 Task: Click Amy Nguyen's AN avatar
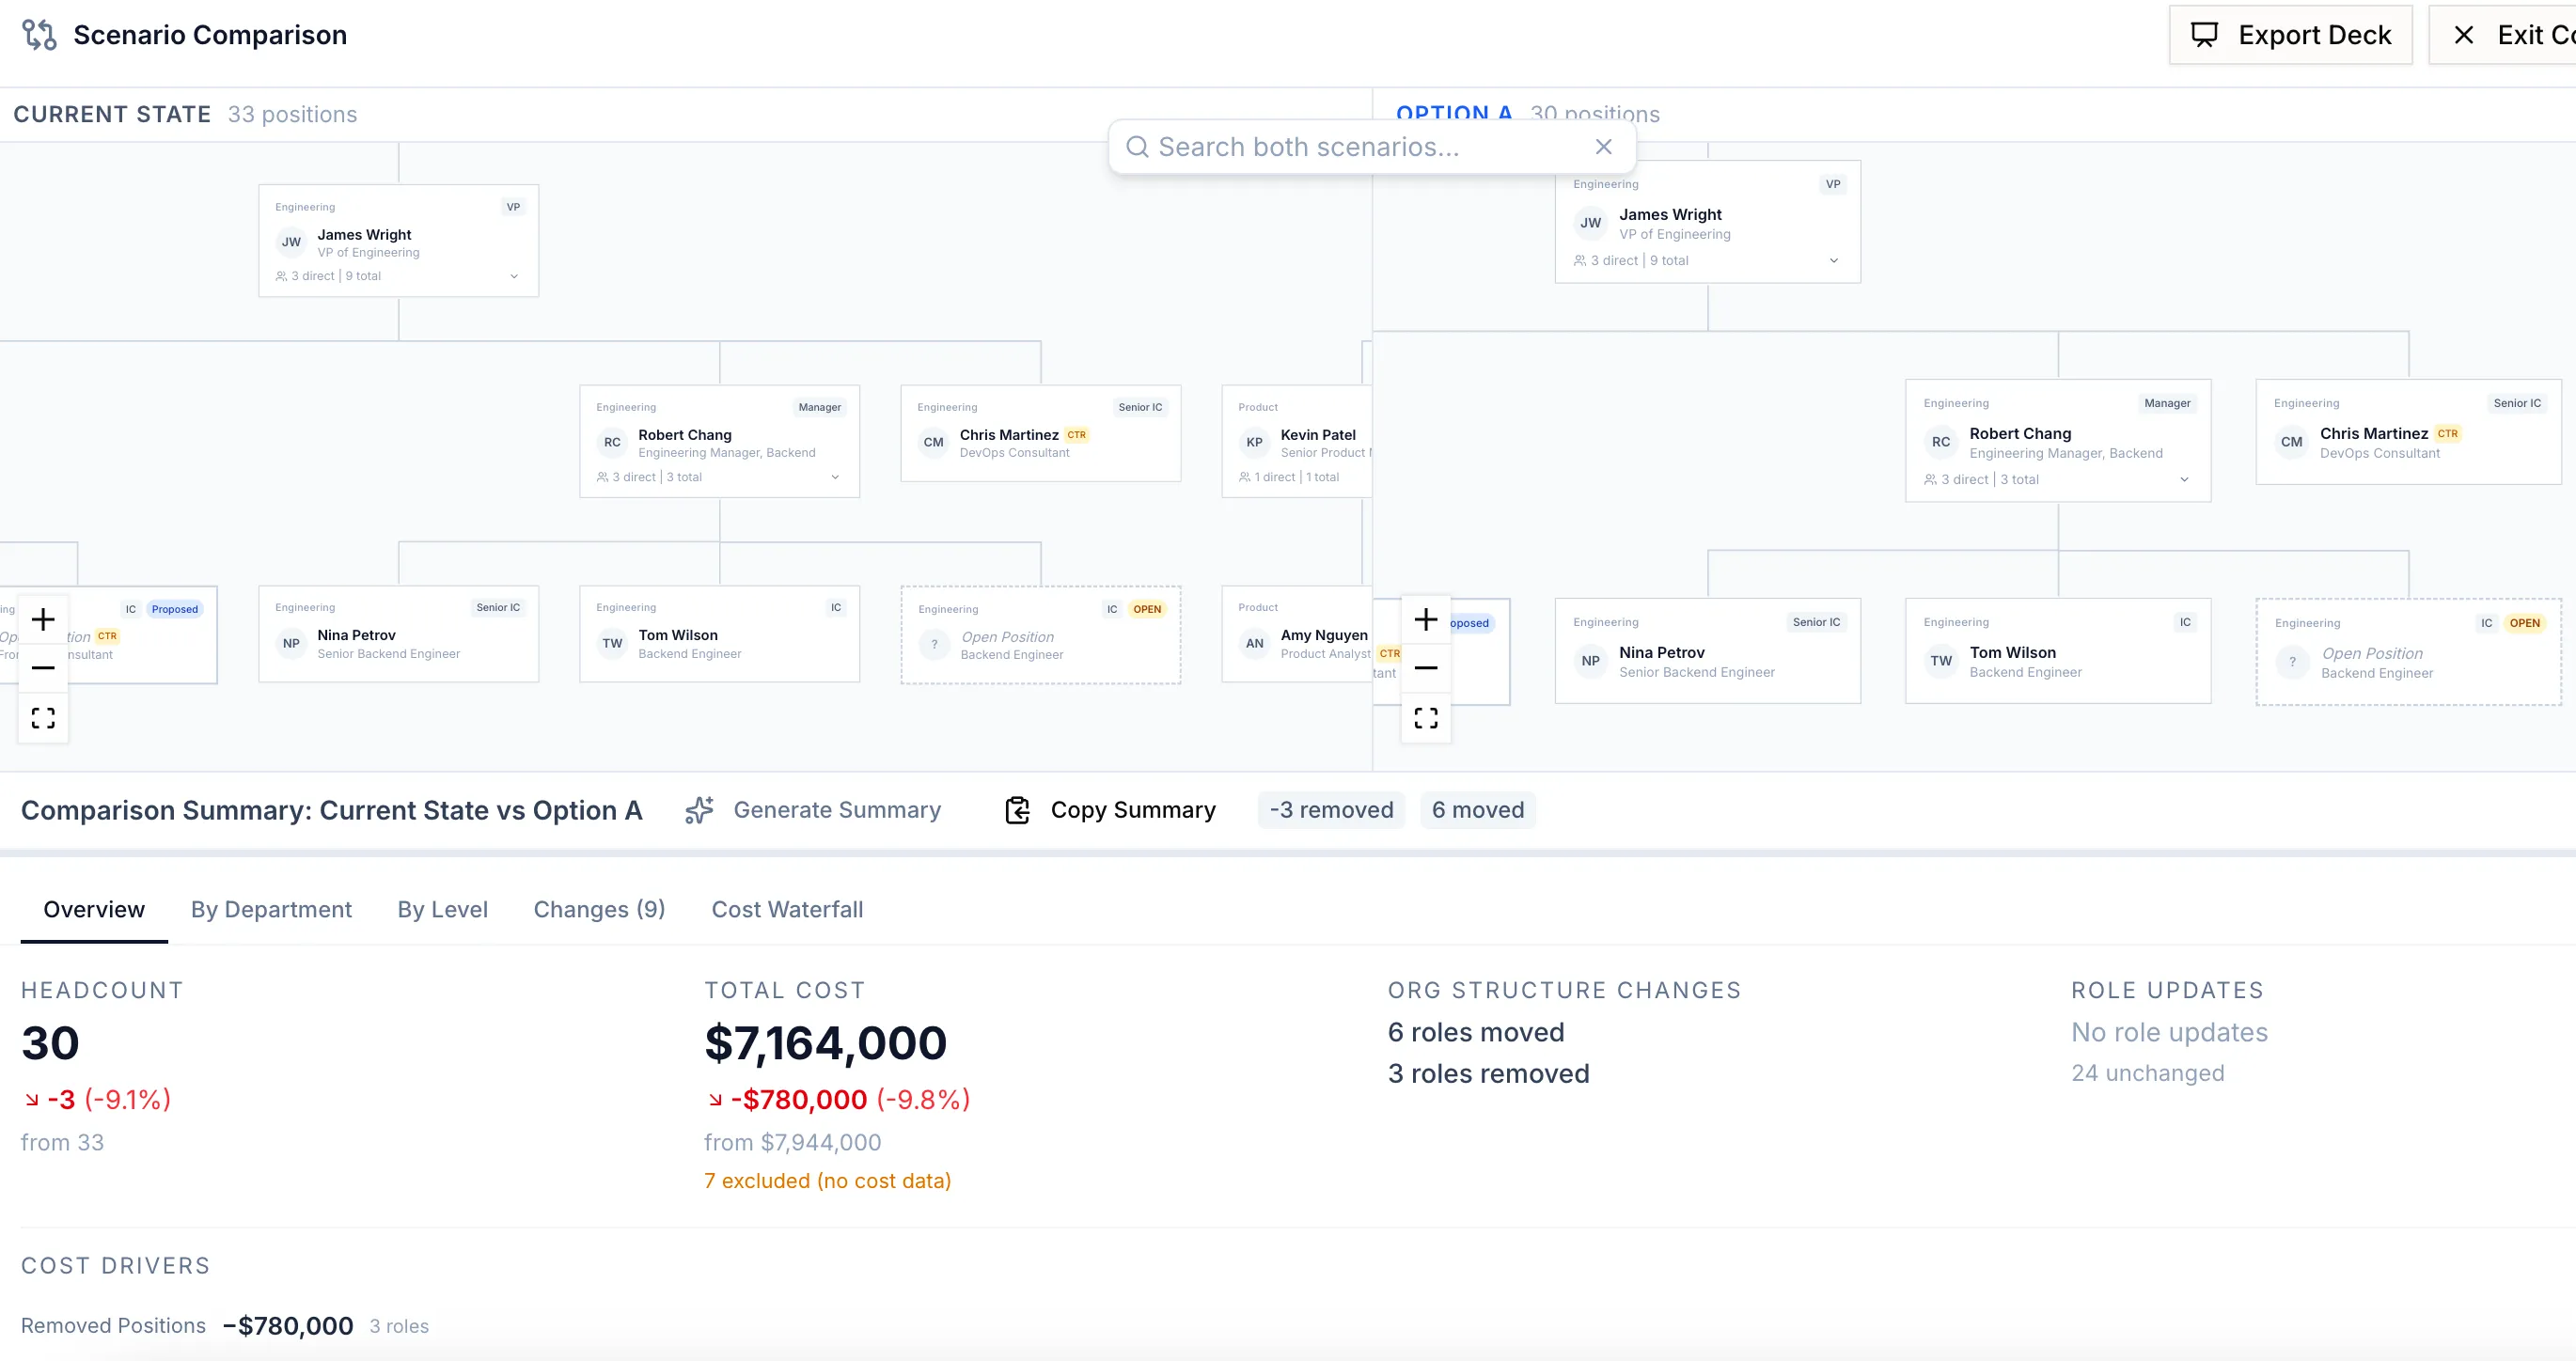[1254, 643]
